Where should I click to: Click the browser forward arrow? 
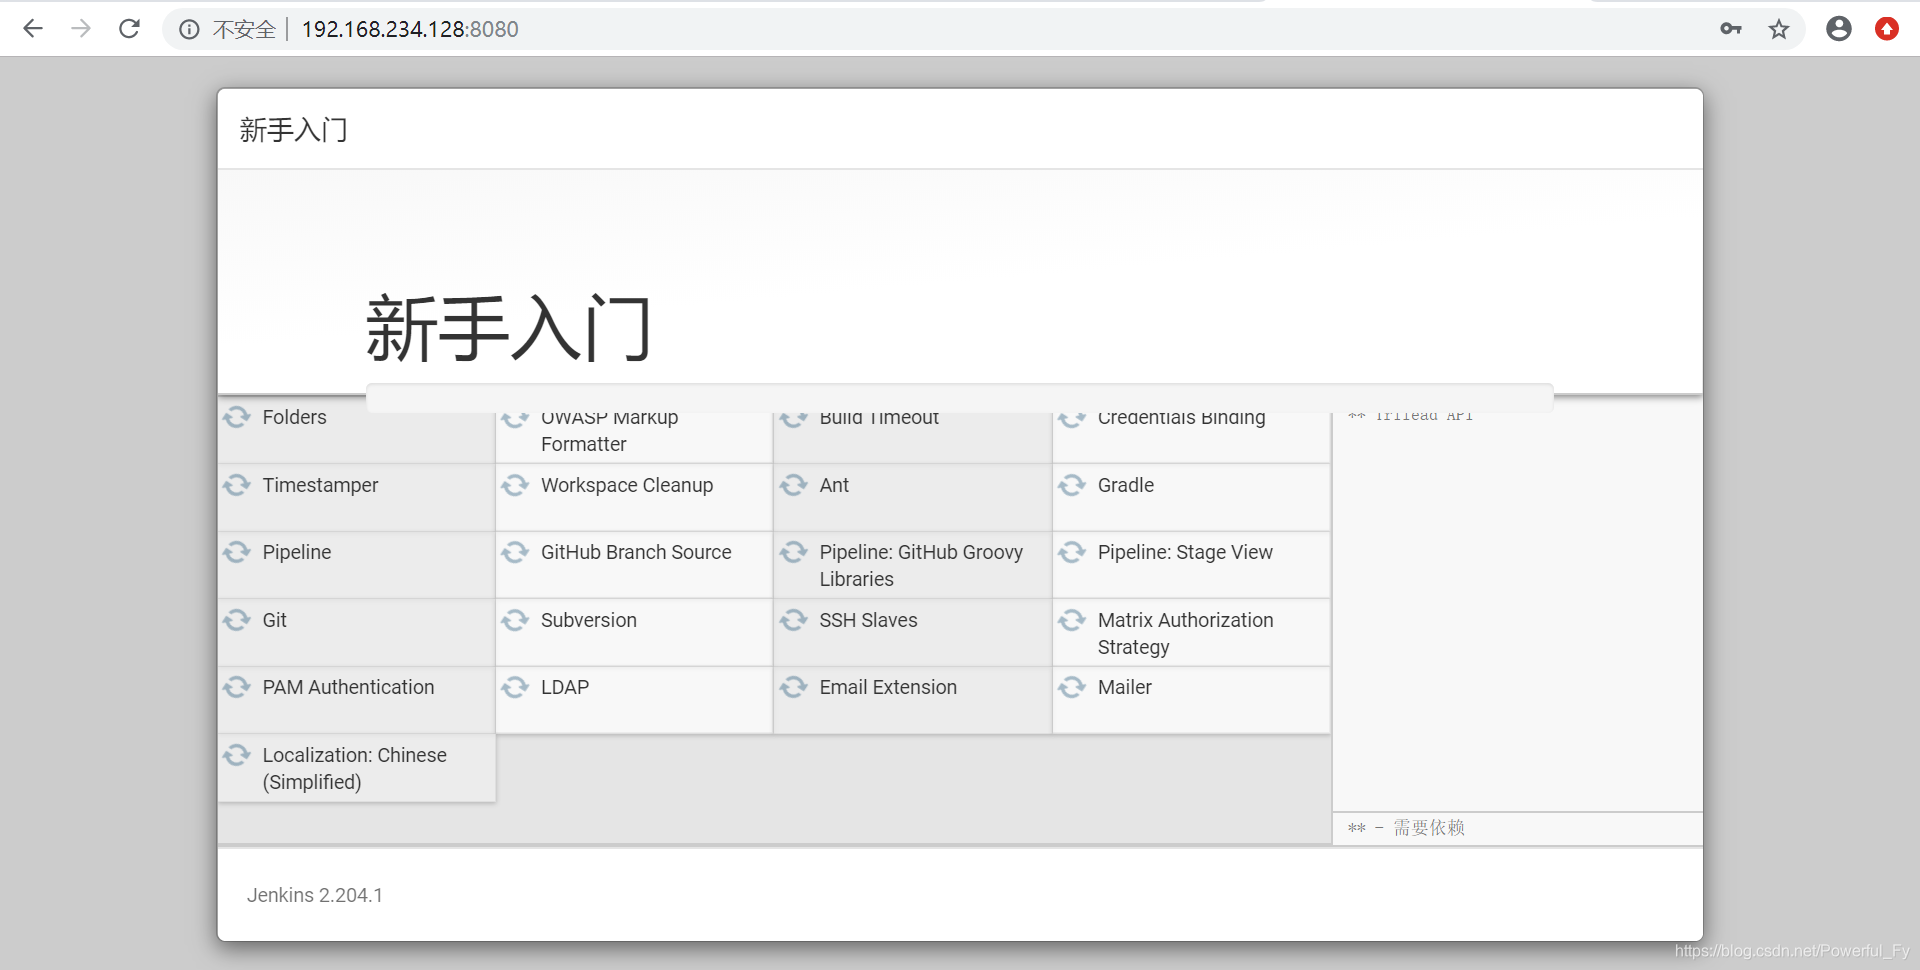pyautogui.click(x=81, y=29)
